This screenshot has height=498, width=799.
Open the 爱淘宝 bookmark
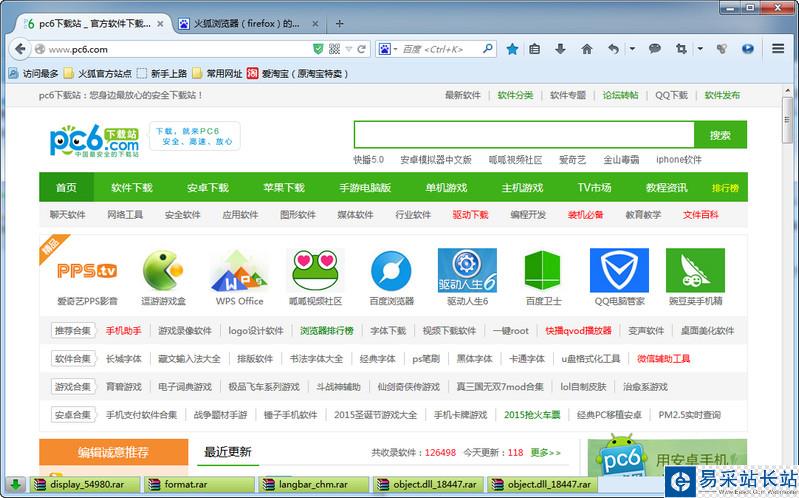pos(298,73)
